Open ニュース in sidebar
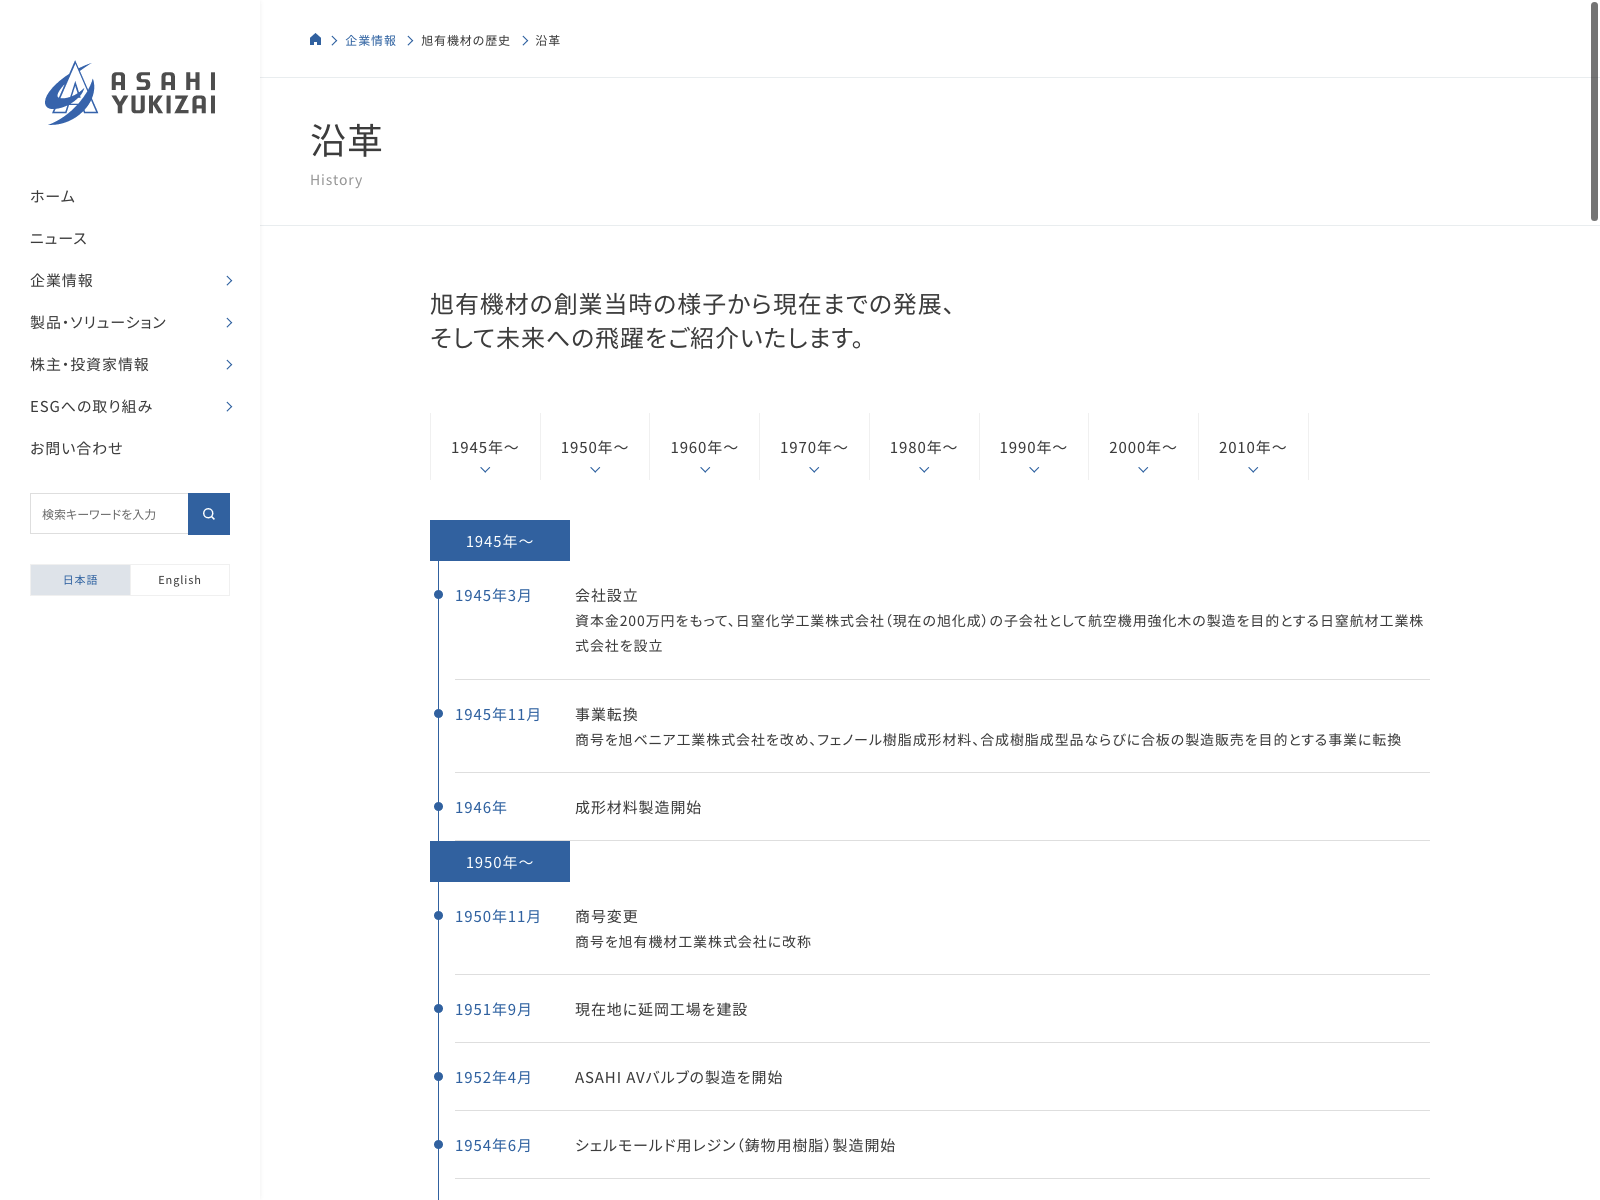Viewport: 1600px width, 1200px height. [x=59, y=239]
